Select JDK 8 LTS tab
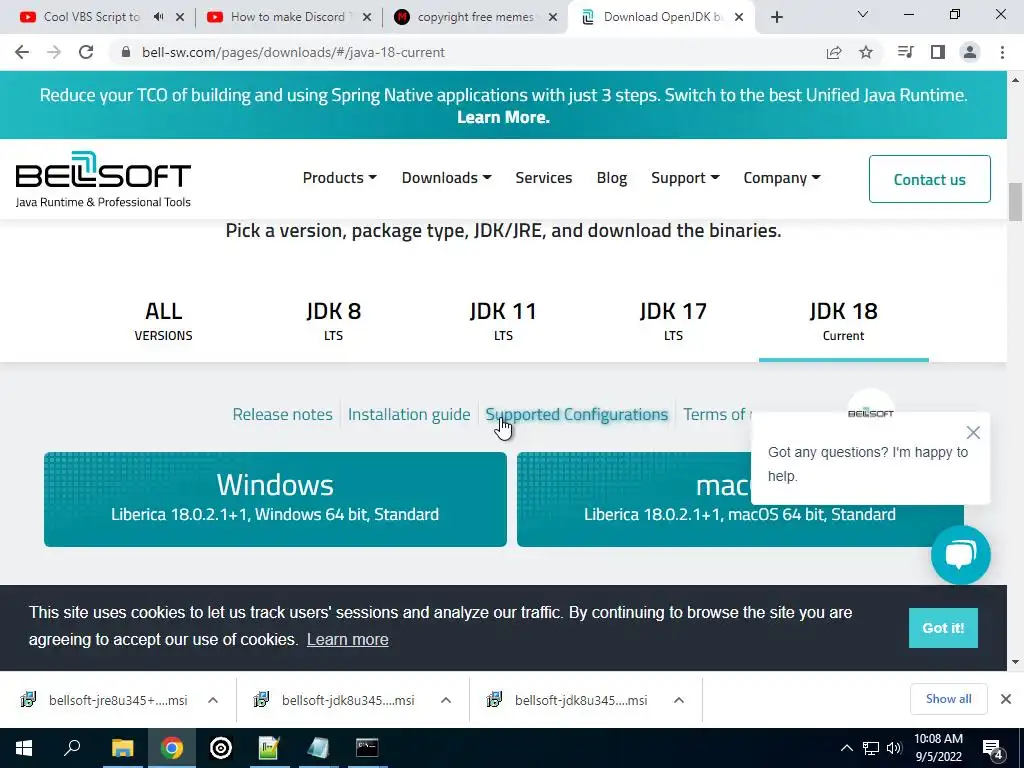The width and height of the screenshot is (1024, 768). [x=333, y=321]
